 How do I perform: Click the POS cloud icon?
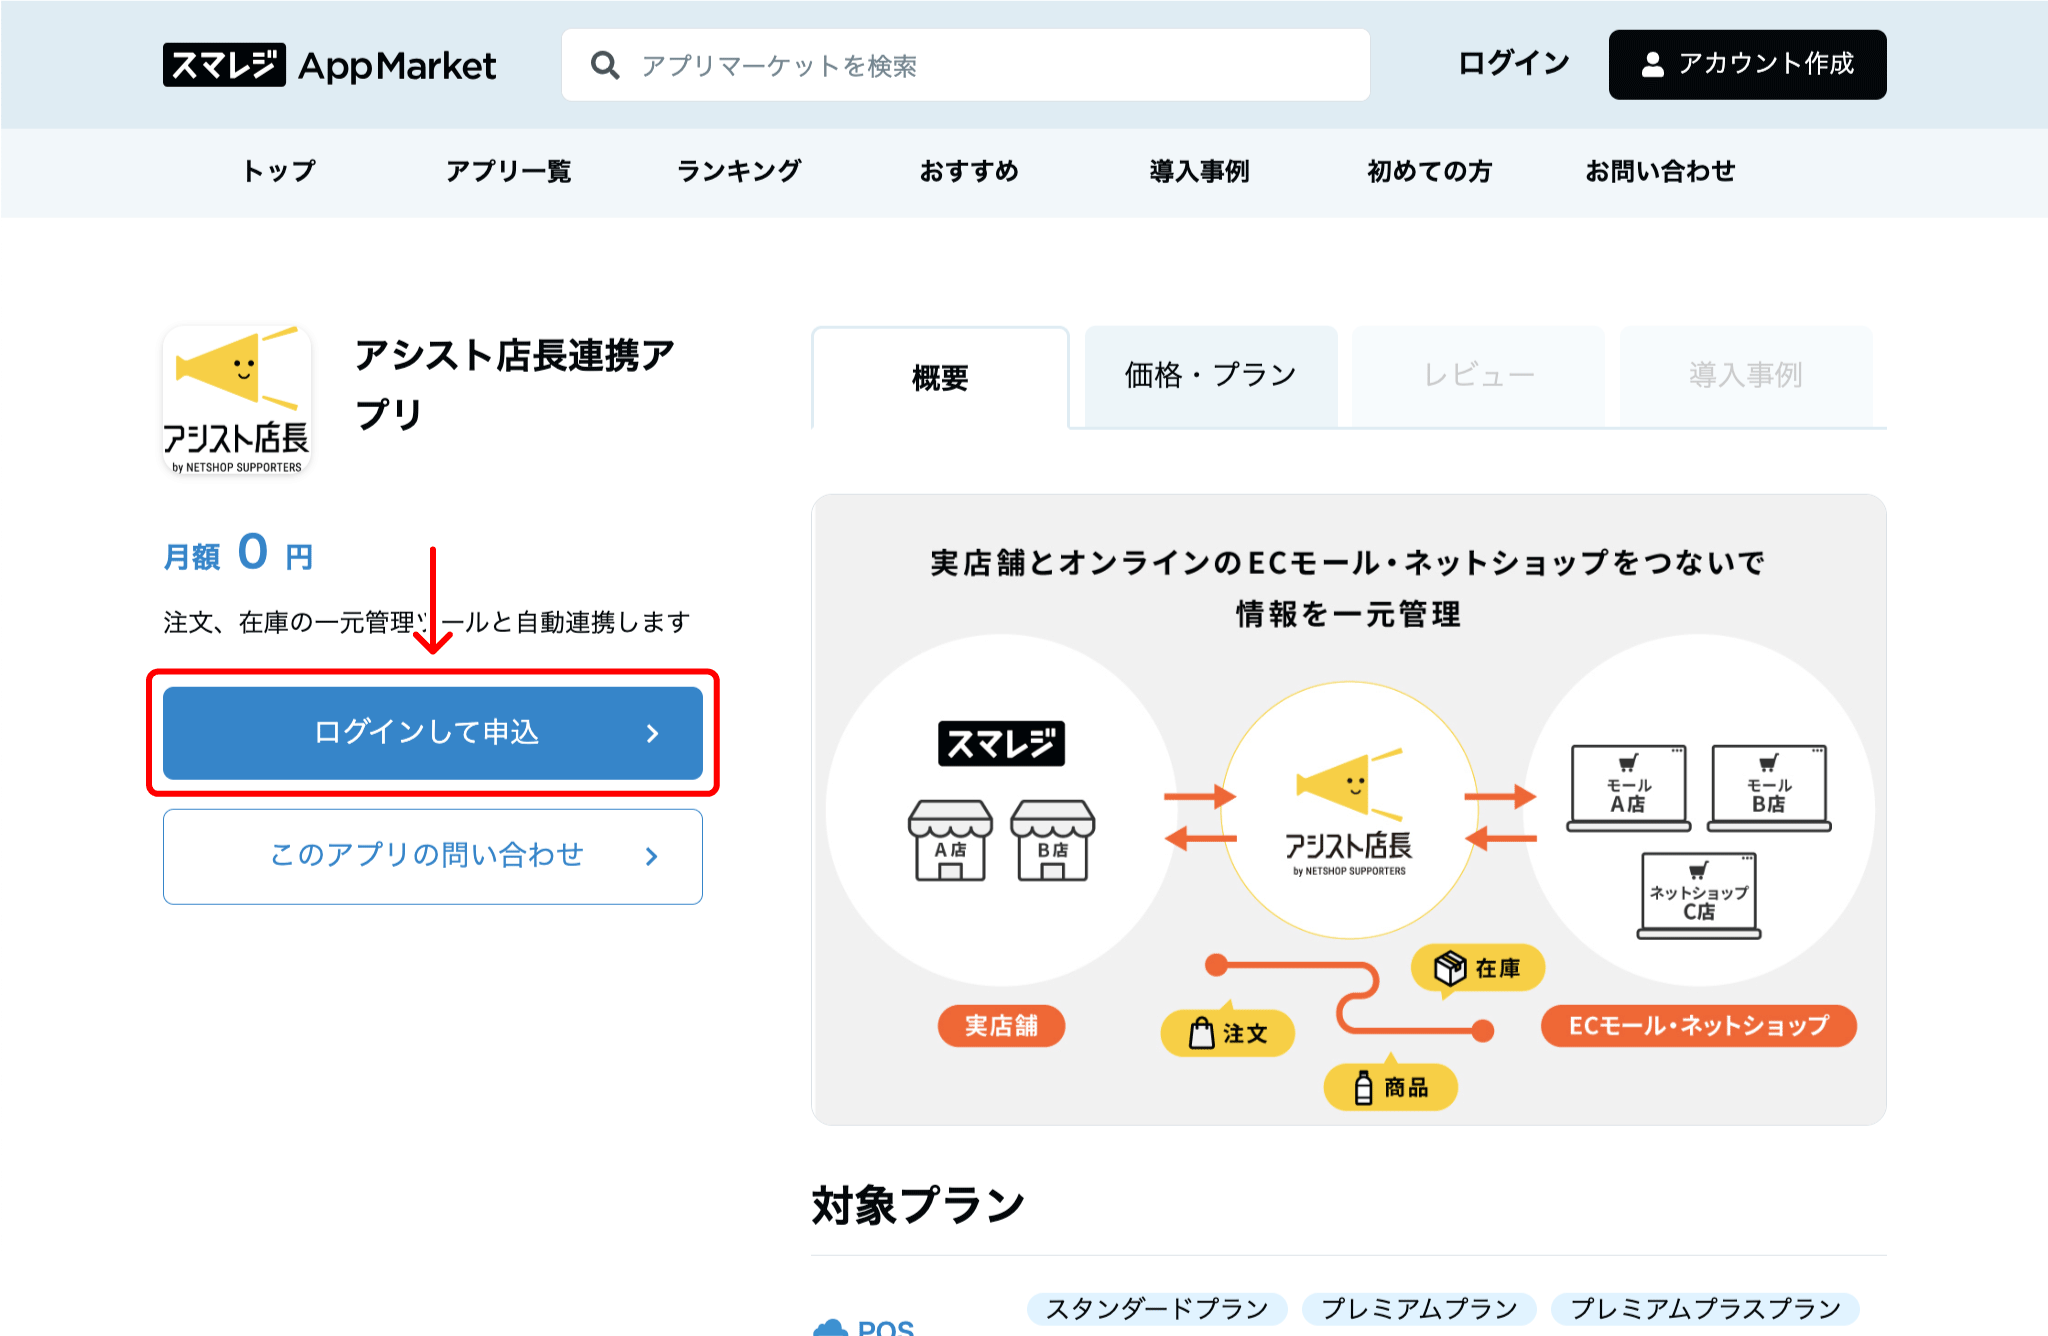tap(830, 1327)
